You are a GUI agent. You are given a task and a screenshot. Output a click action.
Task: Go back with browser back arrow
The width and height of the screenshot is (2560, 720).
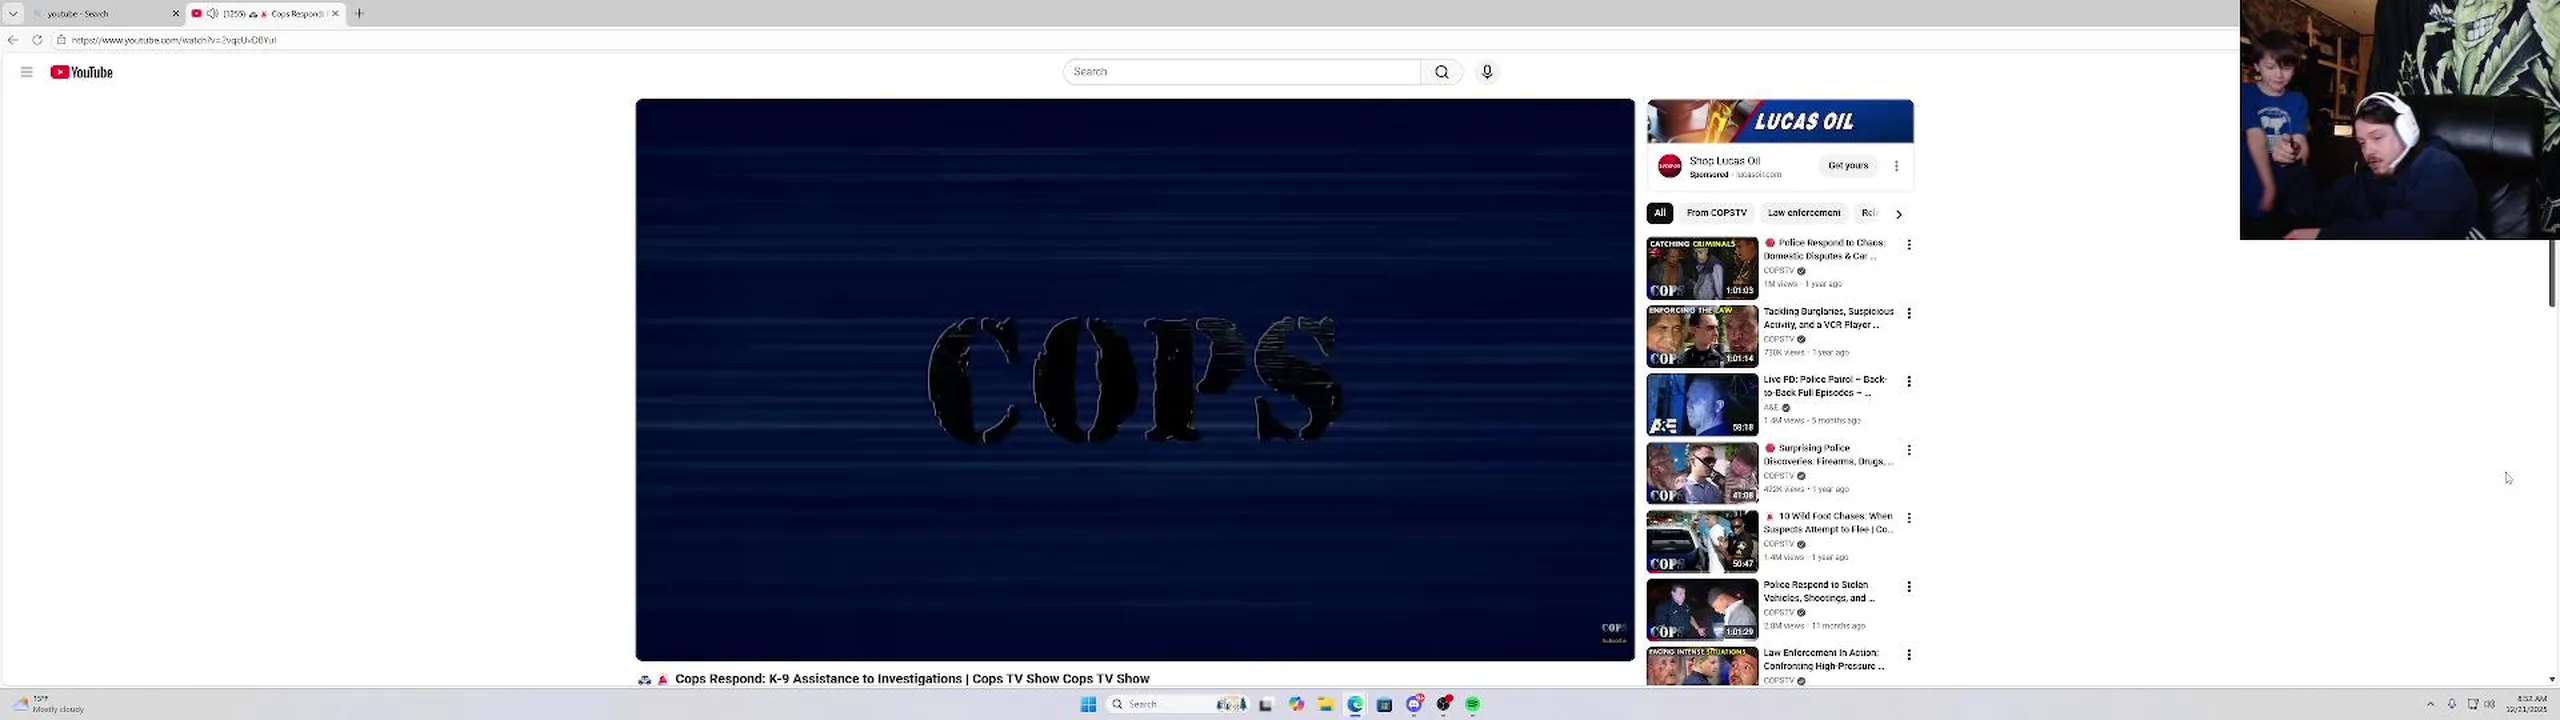13,40
